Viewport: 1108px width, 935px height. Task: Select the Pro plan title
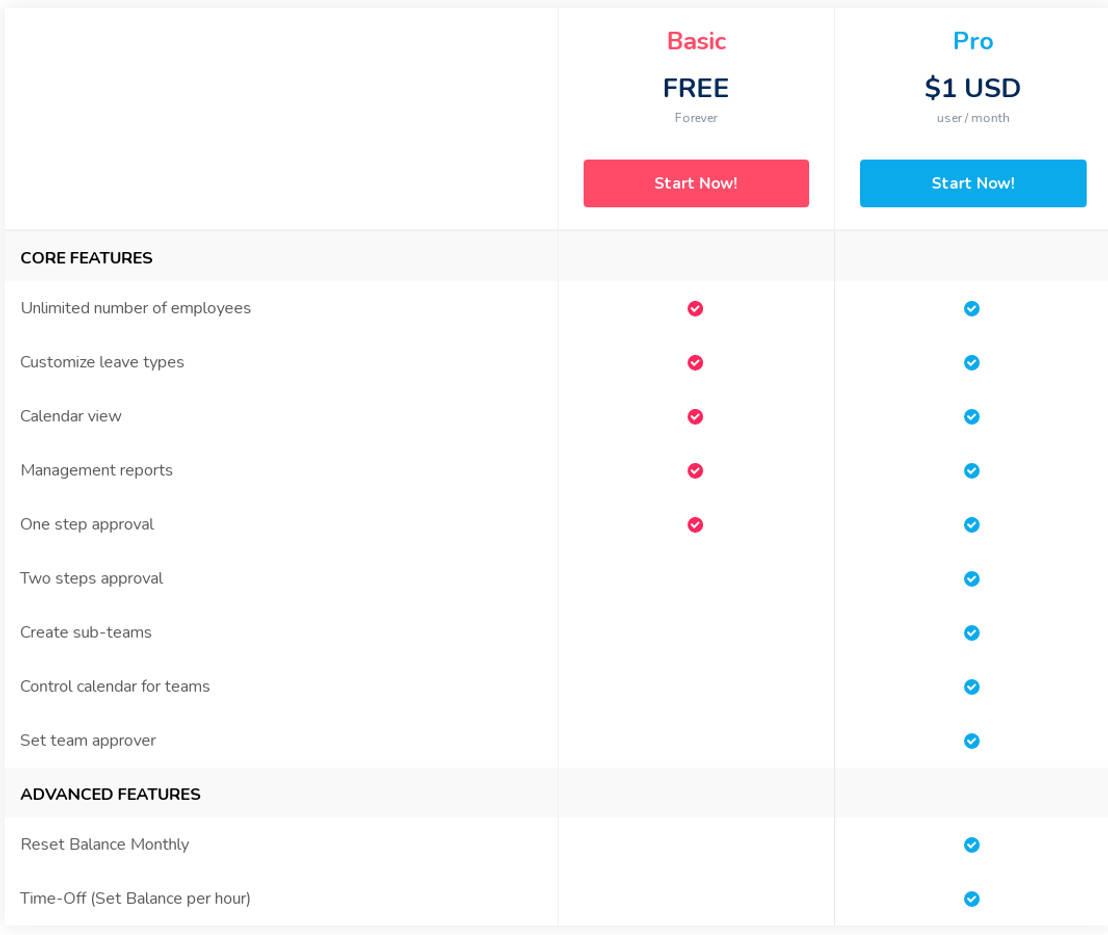pos(972,41)
